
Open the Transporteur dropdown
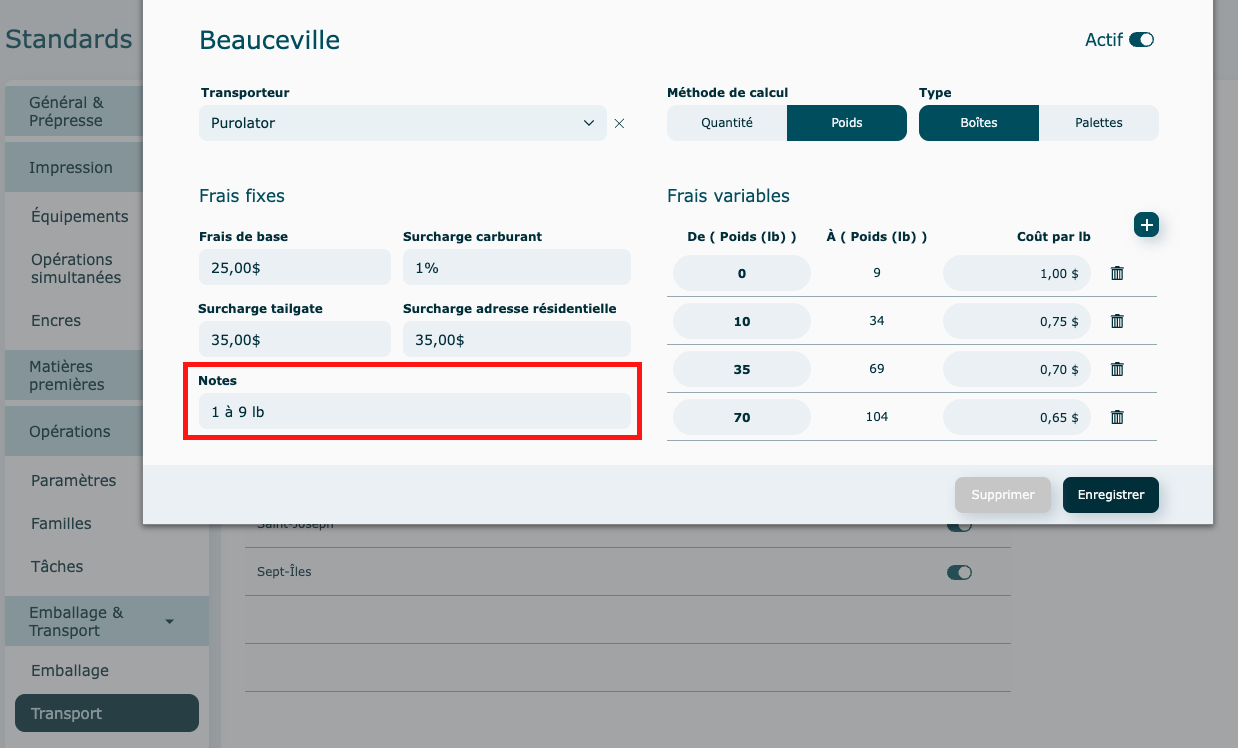(x=402, y=123)
